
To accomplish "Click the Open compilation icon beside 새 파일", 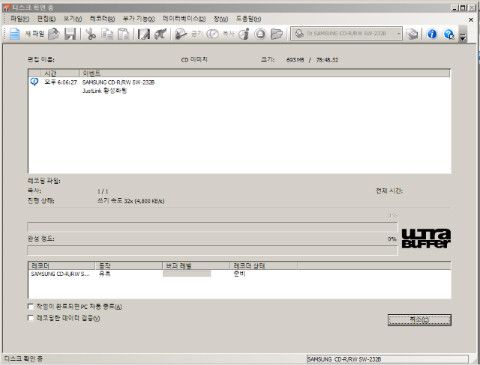I will (54, 34).
